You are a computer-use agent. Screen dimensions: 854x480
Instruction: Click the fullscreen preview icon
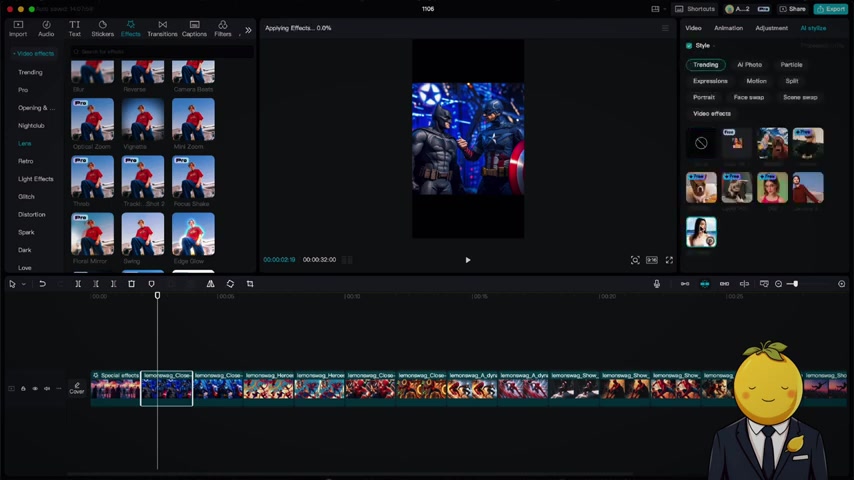(x=669, y=260)
